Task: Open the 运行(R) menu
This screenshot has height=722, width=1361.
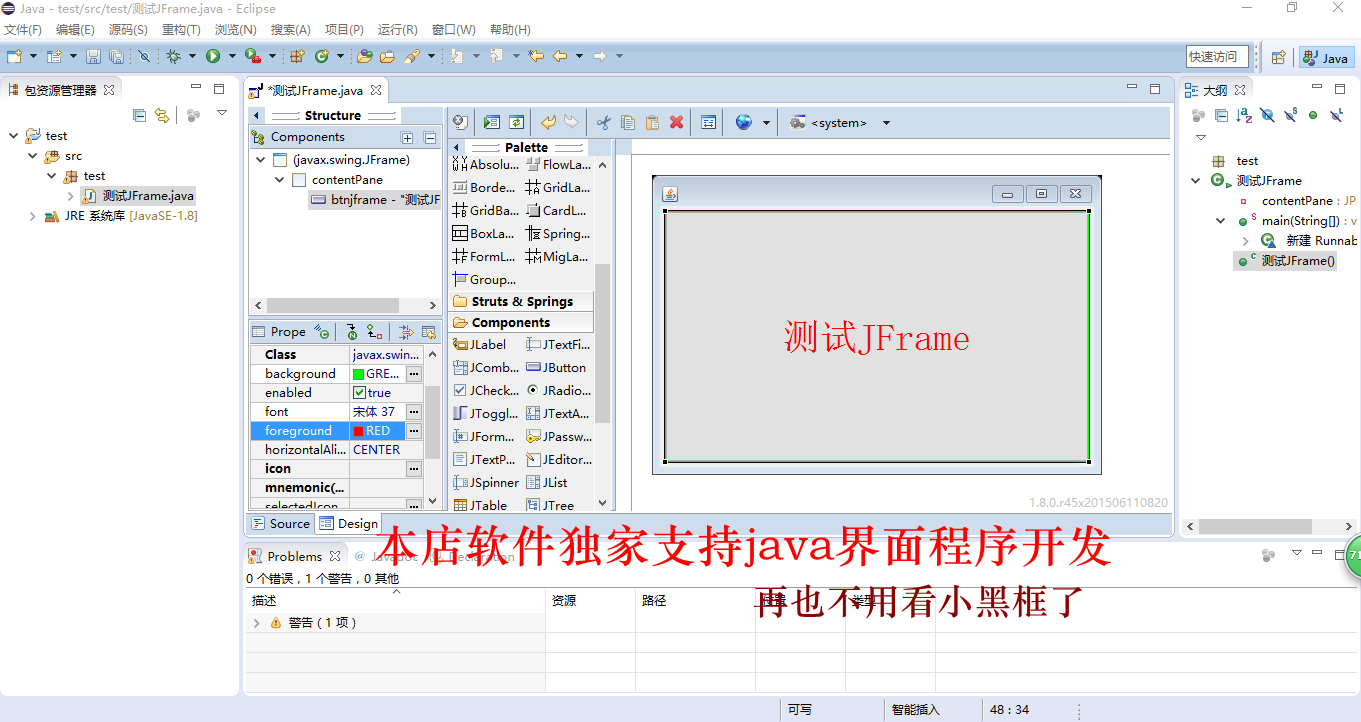Action: pyautogui.click(x=398, y=30)
